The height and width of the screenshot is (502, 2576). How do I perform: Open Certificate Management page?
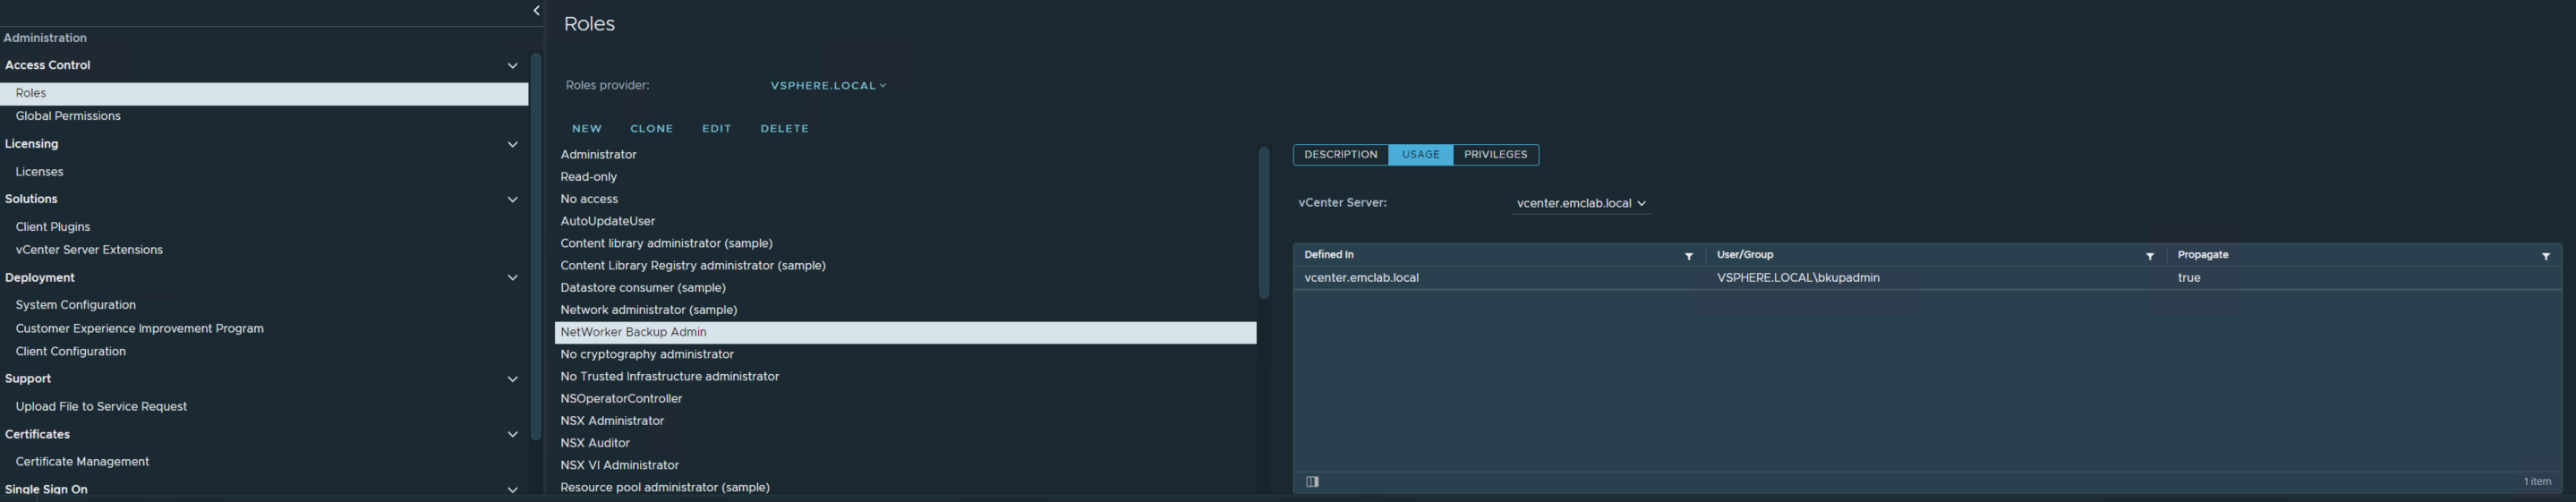coord(82,462)
